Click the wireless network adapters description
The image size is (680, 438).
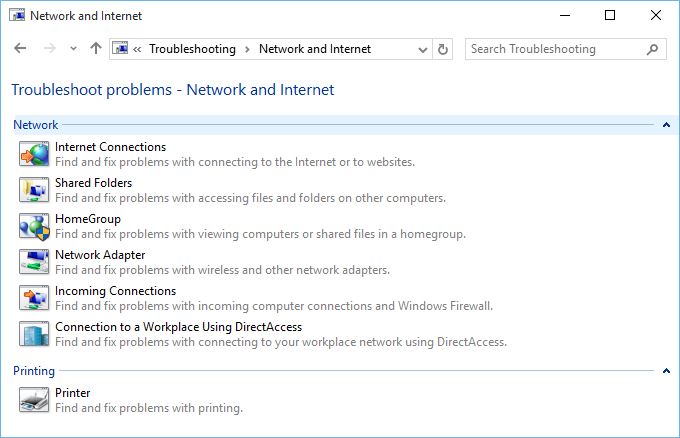222,270
